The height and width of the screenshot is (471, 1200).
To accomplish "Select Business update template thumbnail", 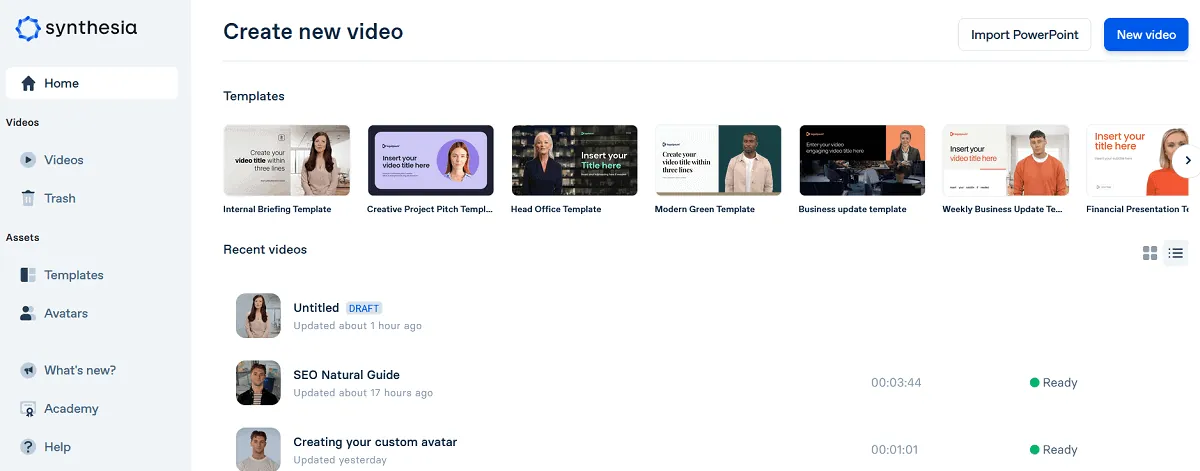I will (862, 160).
